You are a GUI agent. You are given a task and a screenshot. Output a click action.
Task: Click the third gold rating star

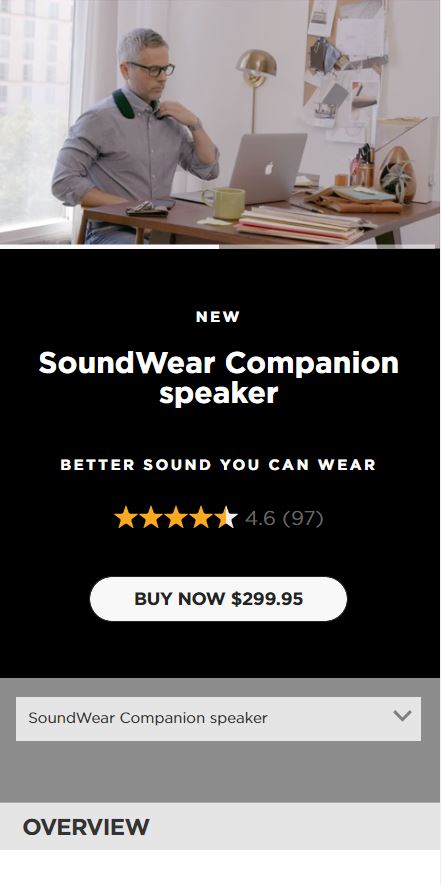(x=176, y=518)
